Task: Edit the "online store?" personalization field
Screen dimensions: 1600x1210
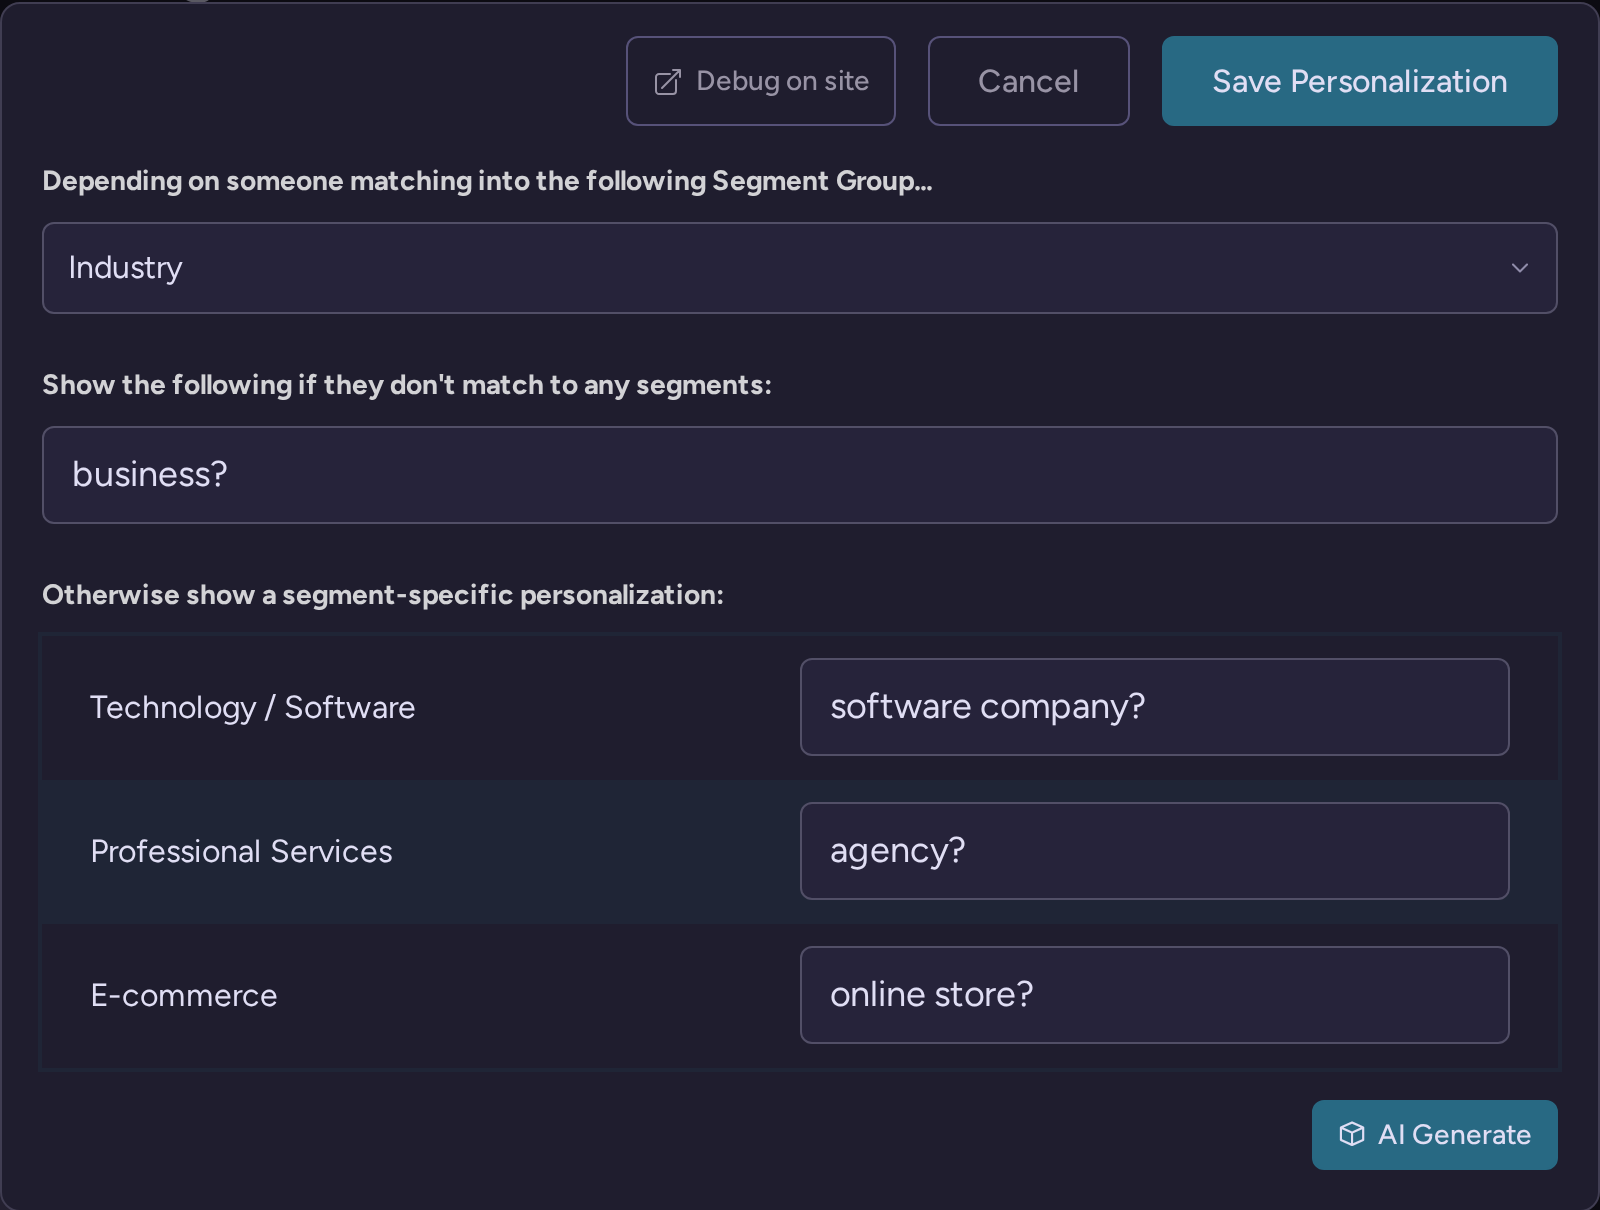Action: tap(1155, 995)
